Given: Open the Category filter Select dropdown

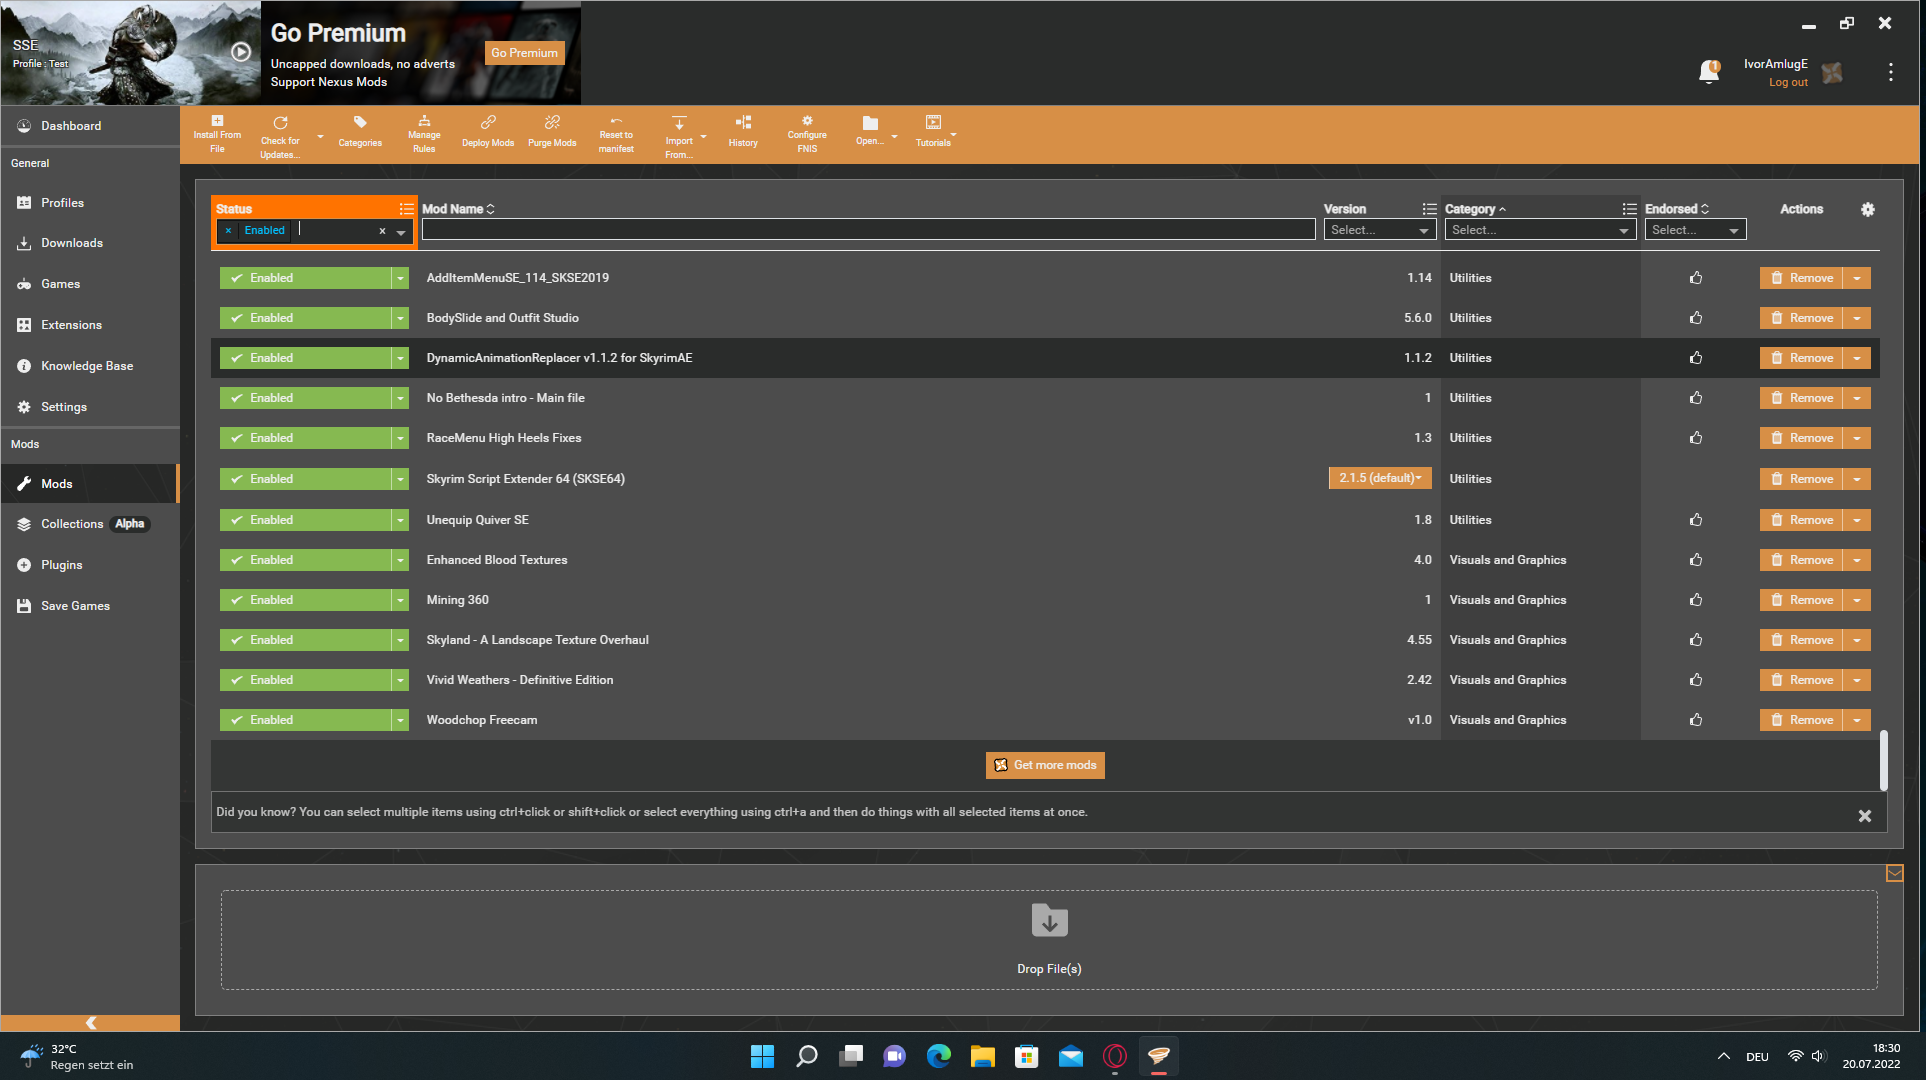Looking at the screenshot, I should click(x=1539, y=230).
